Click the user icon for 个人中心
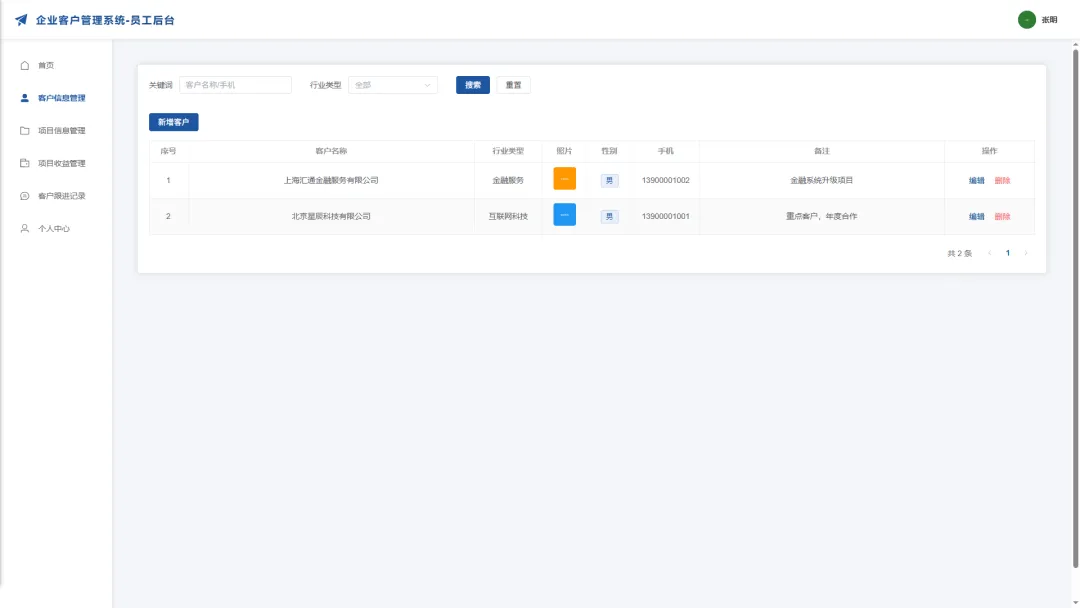Screen dimensions: 1080x608 point(25,229)
